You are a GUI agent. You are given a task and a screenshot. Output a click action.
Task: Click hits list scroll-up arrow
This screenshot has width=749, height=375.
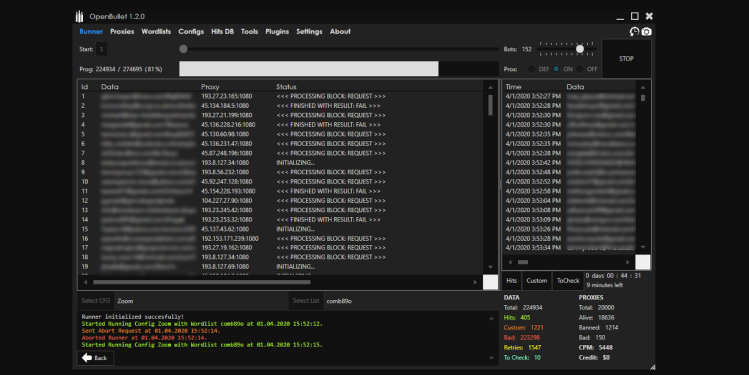pyautogui.click(x=643, y=87)
